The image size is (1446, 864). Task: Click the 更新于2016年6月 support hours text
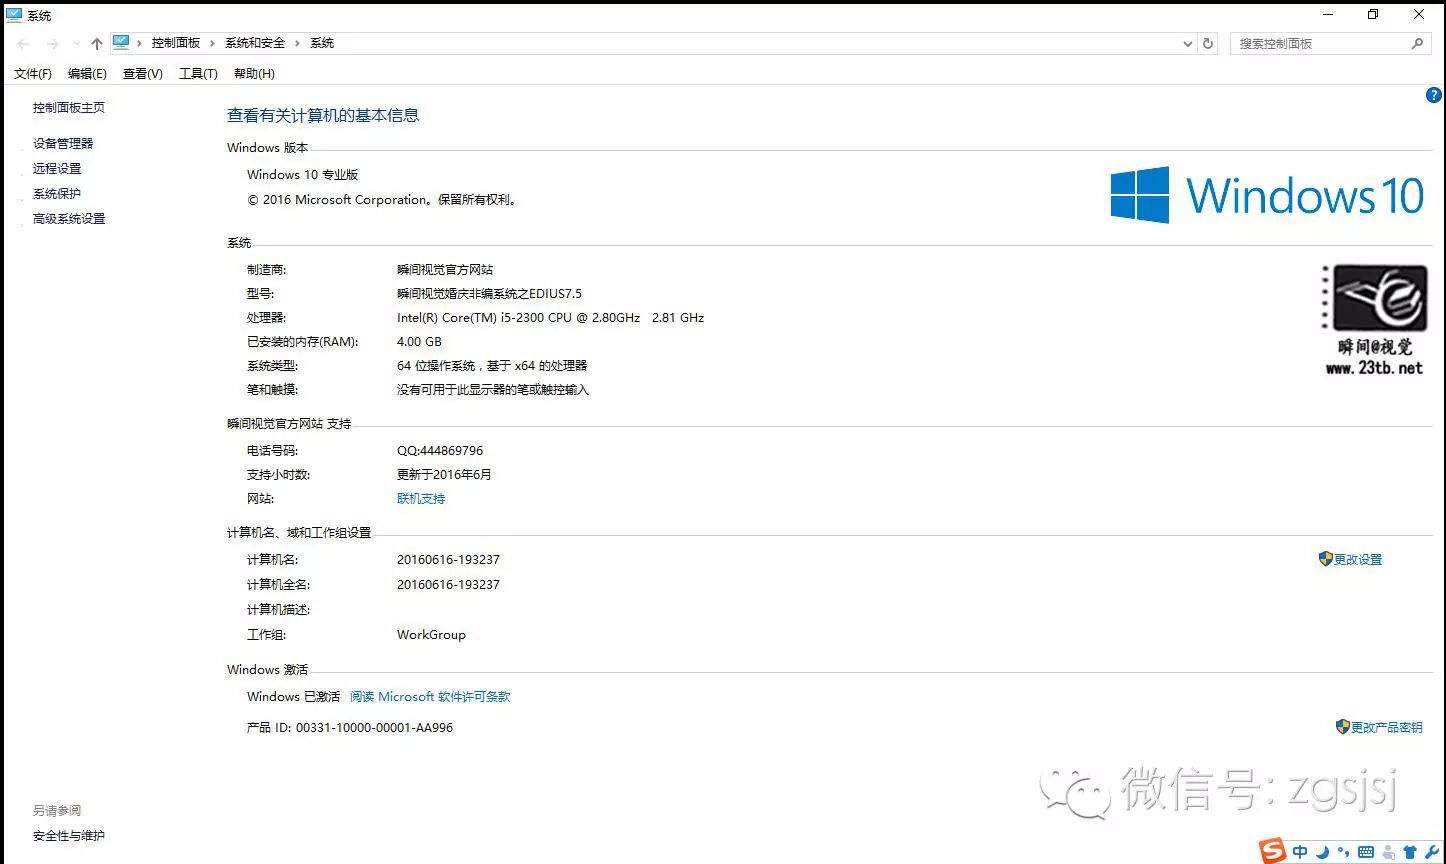point(444,475)
